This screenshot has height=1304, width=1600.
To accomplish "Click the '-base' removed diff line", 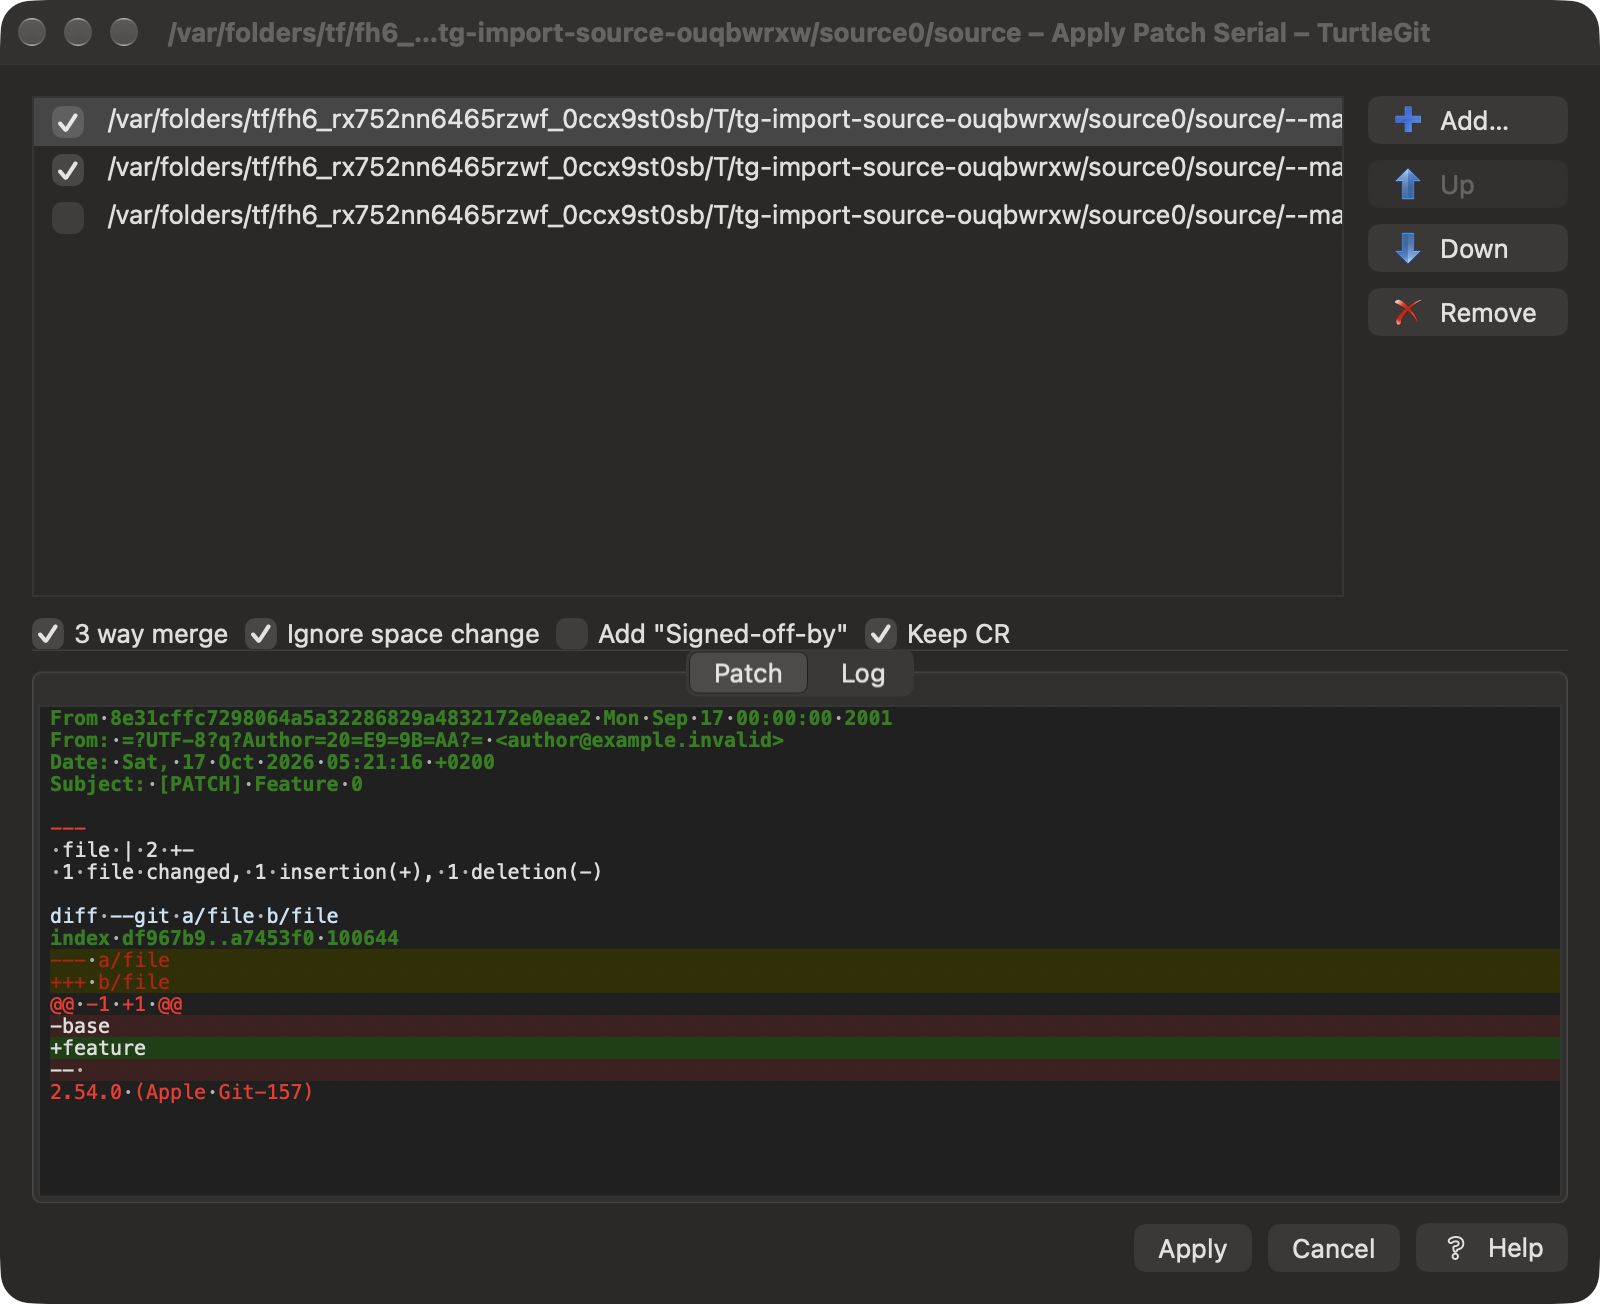I will 80,1026.
